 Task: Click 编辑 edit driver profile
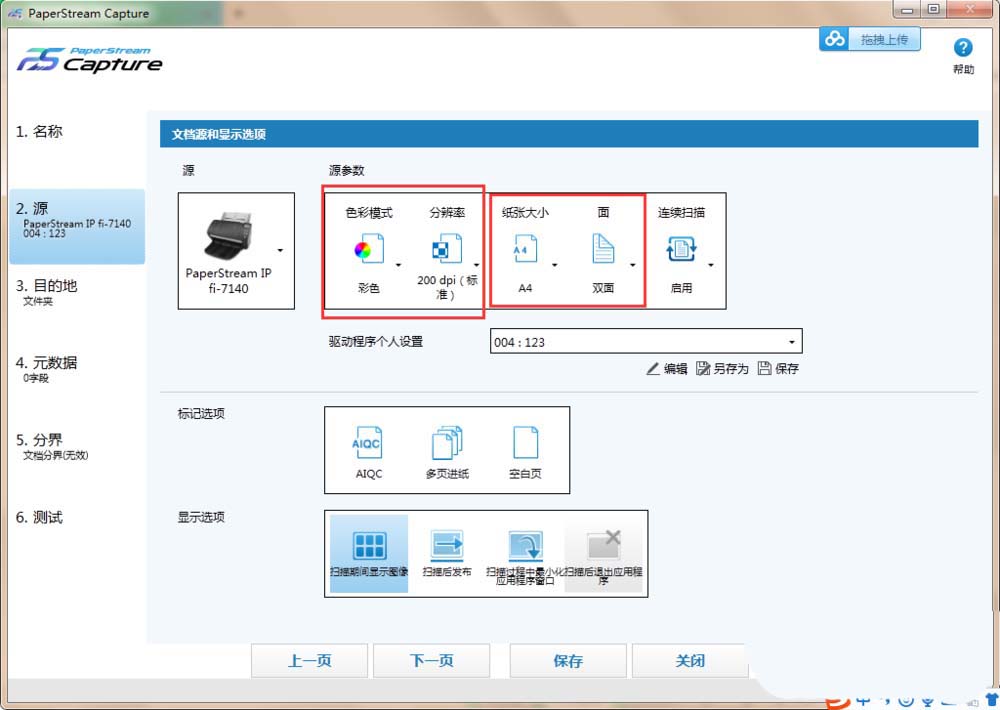(667, 369)
